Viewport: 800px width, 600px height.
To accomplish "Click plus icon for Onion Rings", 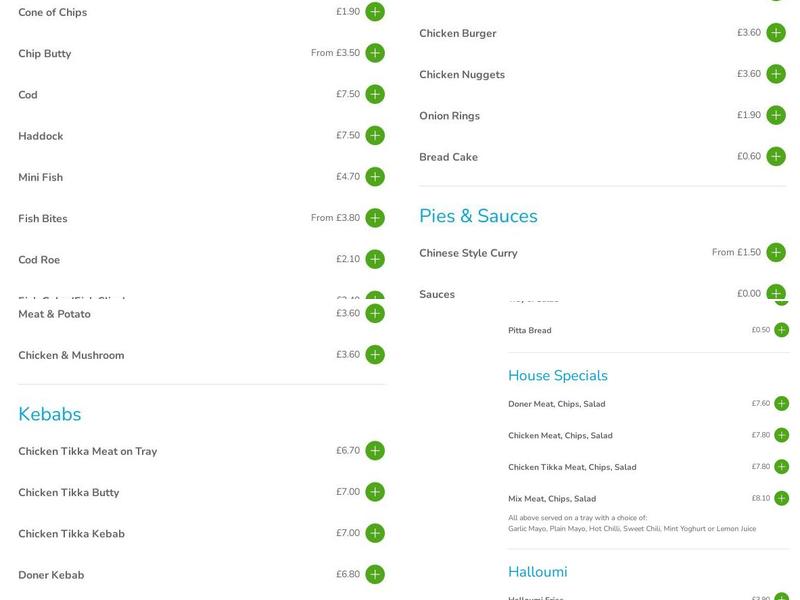I will pos(776,116).
